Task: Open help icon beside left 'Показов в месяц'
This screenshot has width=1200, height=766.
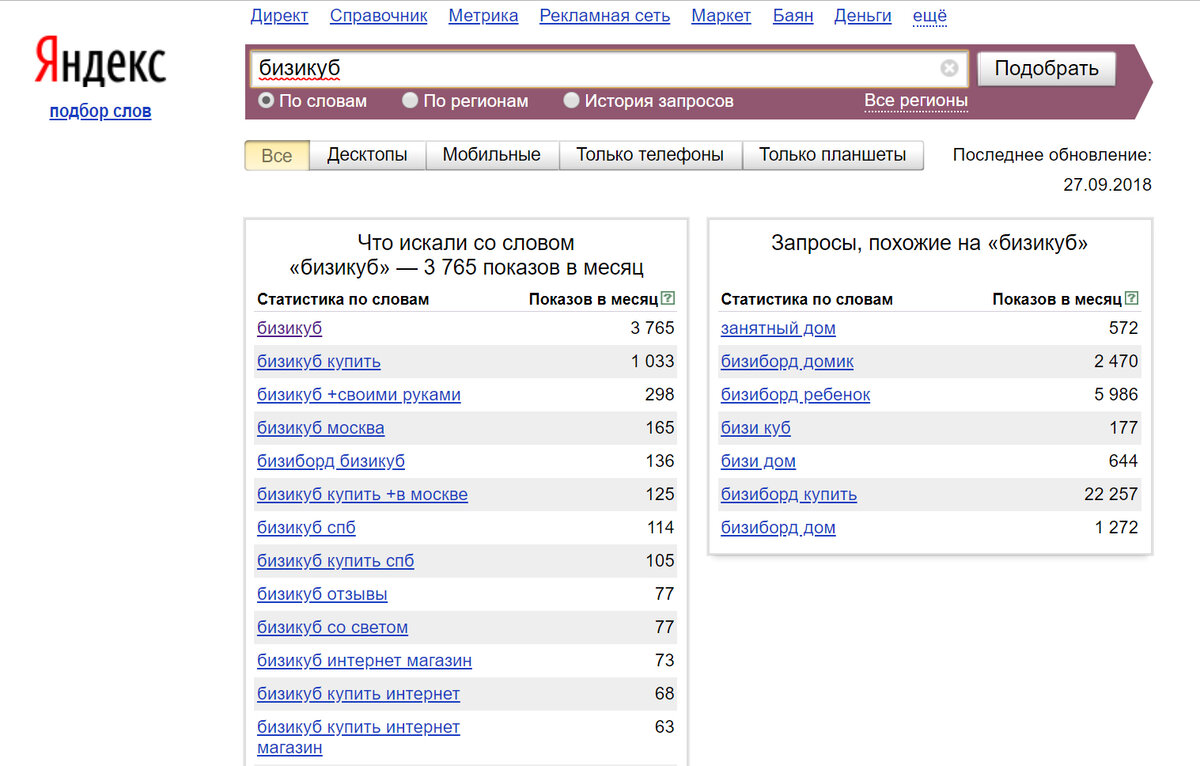Action: click(x=668, y=298)
